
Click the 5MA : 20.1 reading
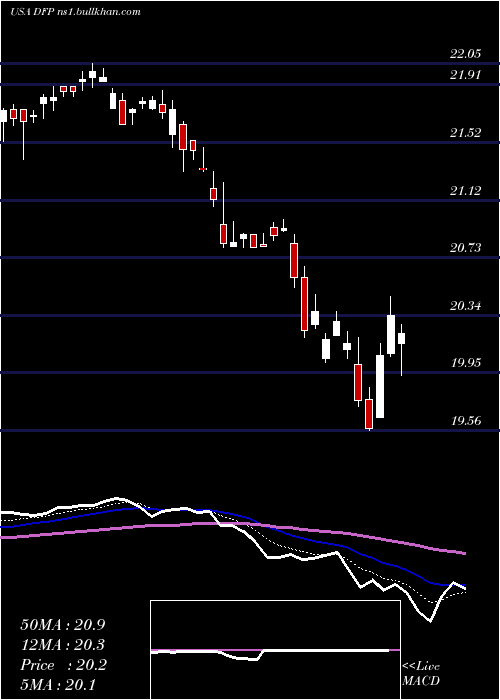58,685
